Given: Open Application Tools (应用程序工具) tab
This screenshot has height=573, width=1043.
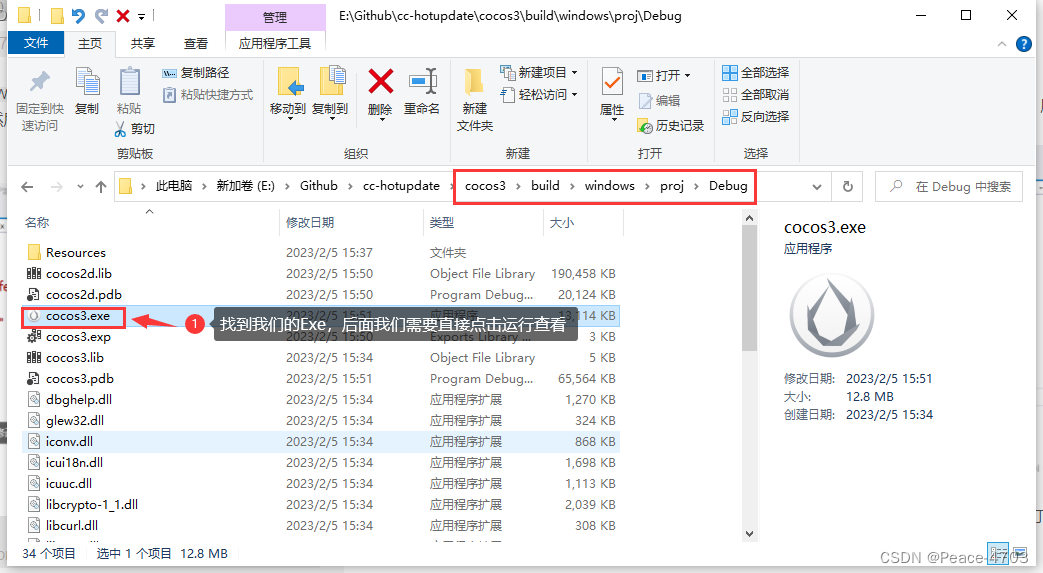Looking at the screenshot, I should 275,44.
